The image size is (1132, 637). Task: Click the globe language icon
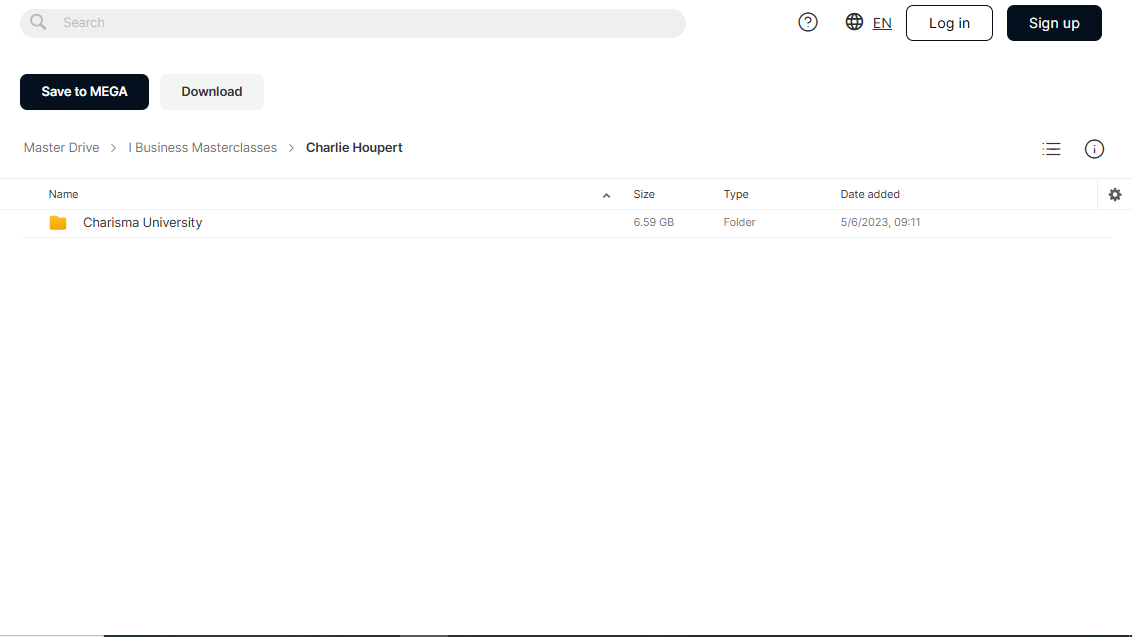click(x=854, y=22)
